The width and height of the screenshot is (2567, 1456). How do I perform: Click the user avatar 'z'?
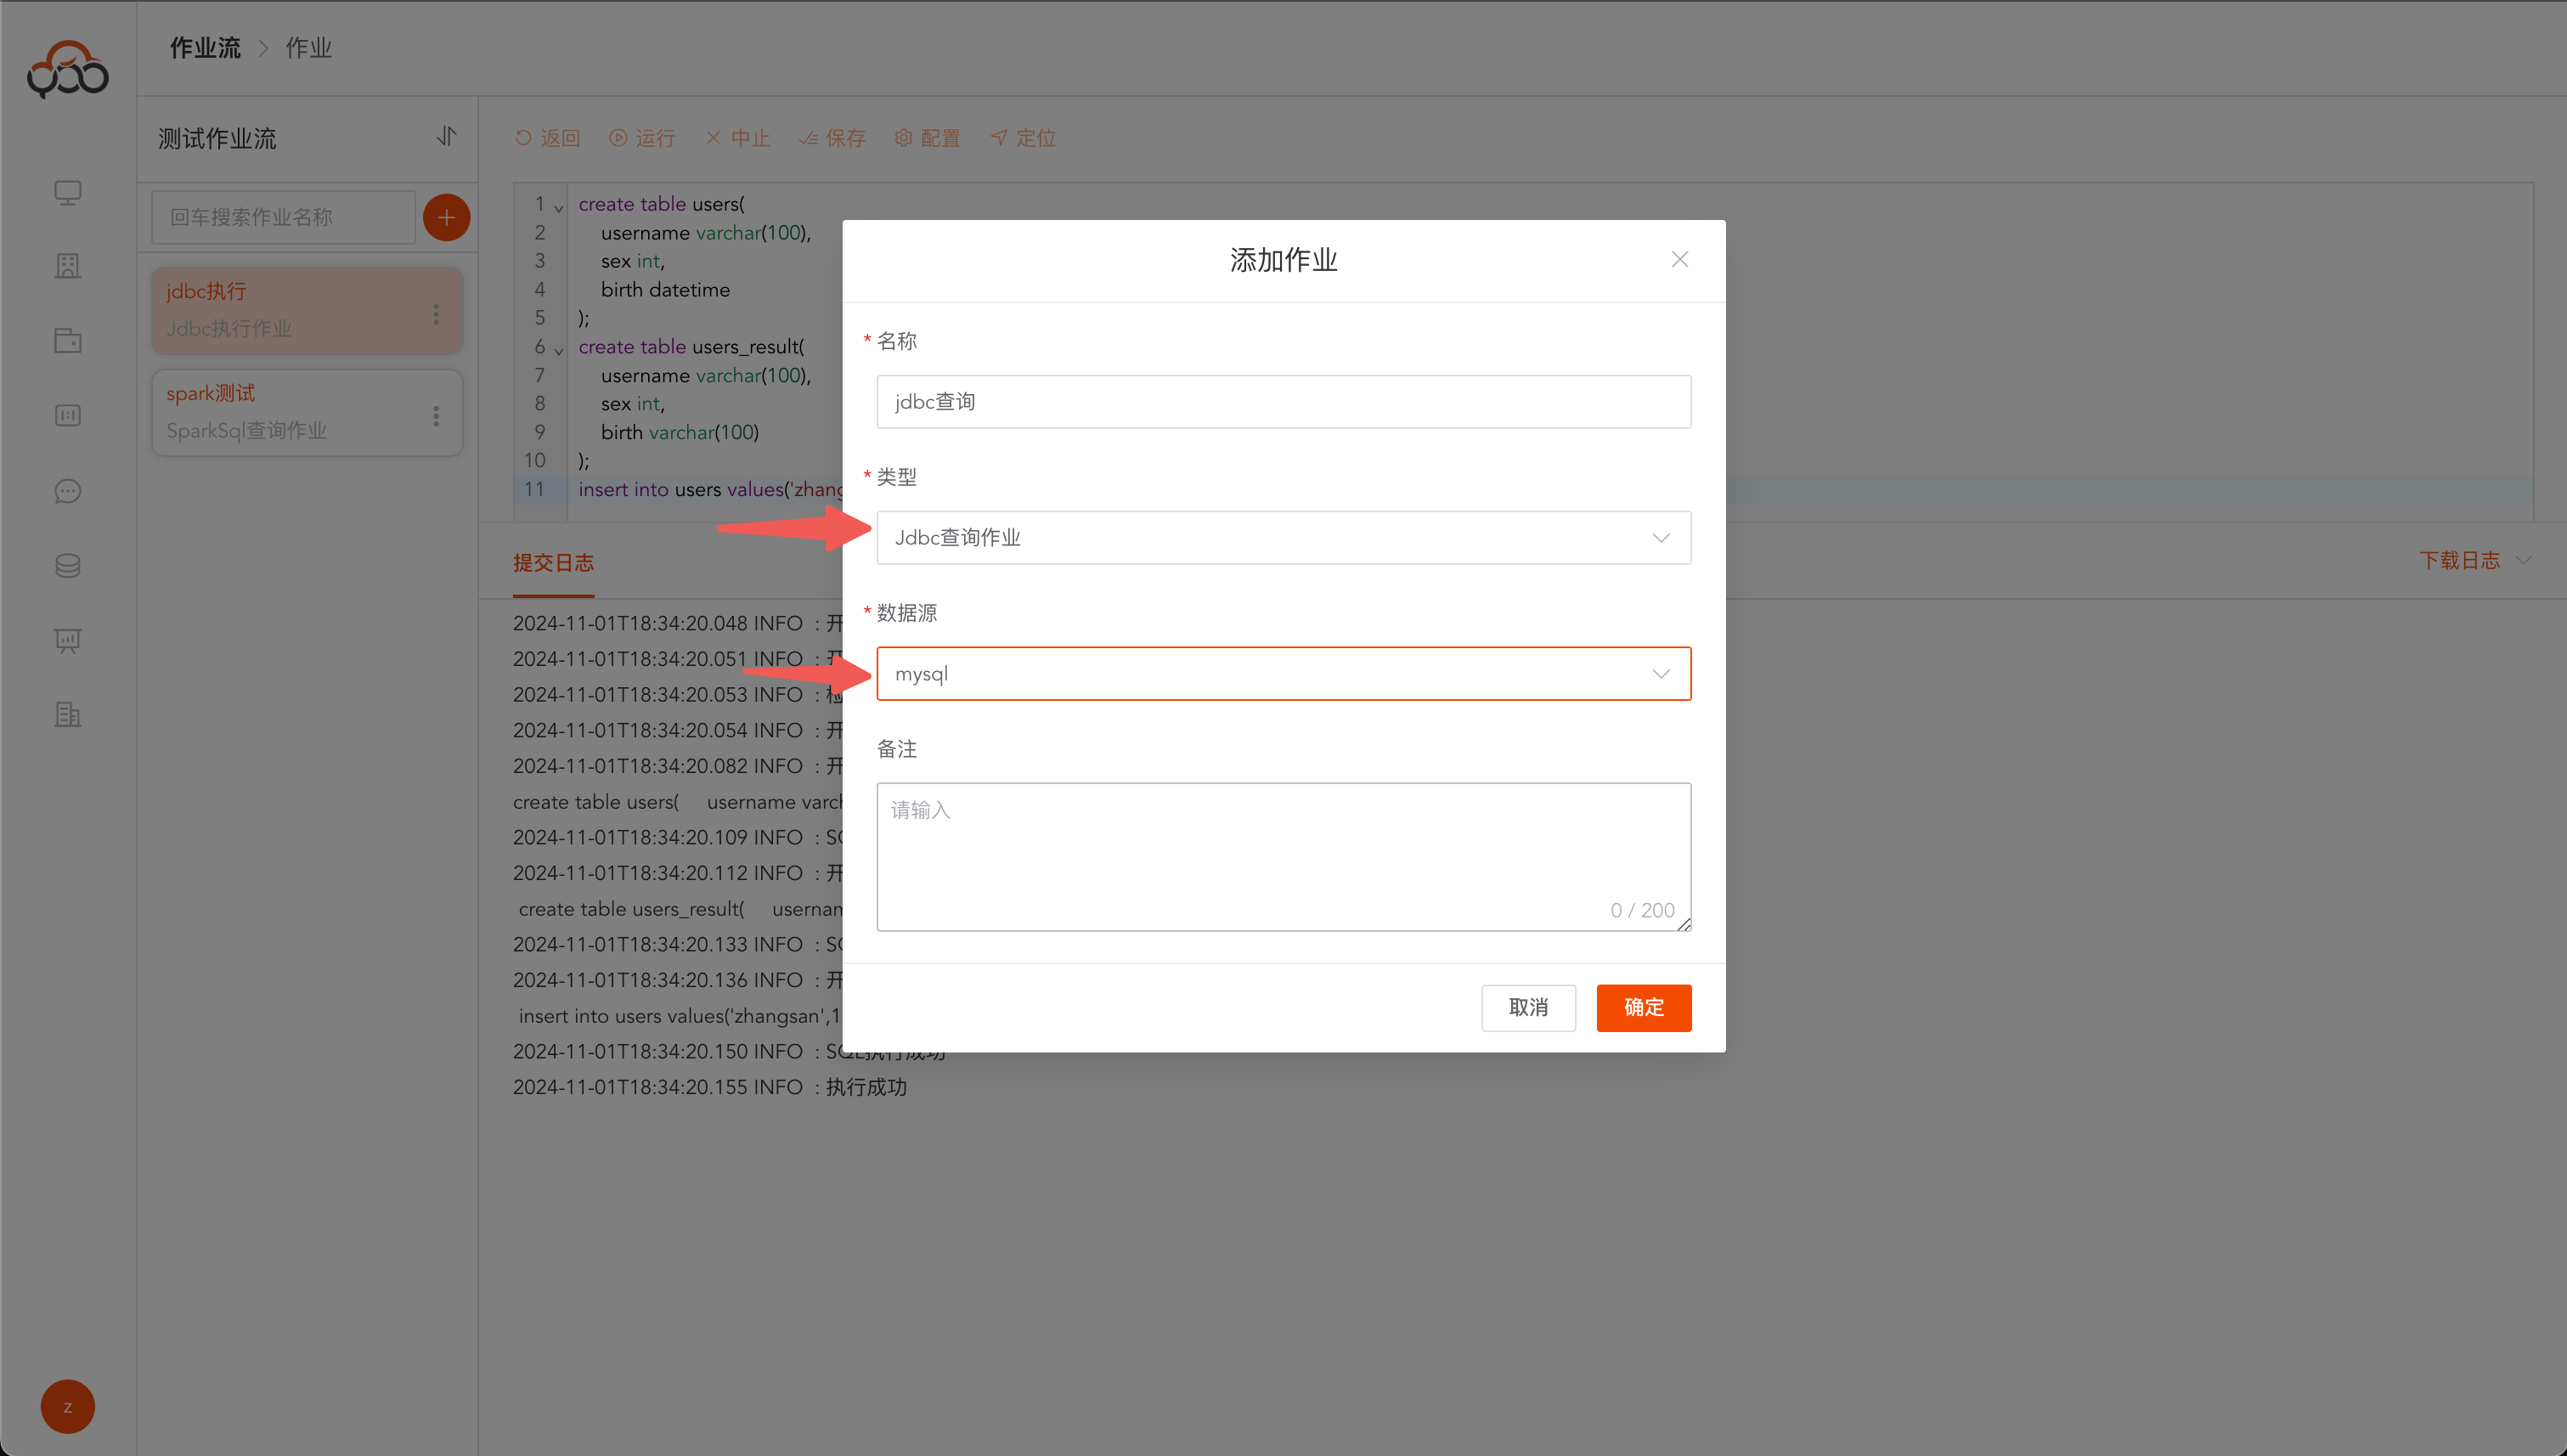click(x=68, y=1407)
